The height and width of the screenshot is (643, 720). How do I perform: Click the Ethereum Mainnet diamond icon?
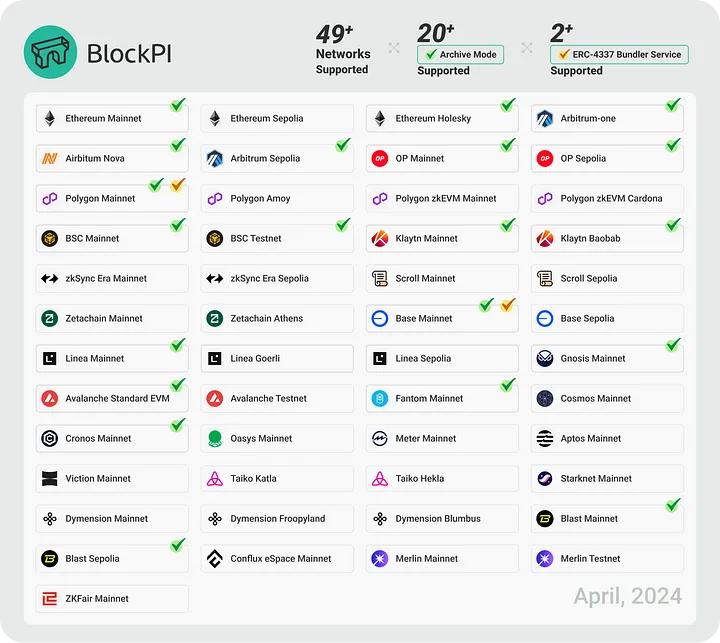(50, 118)
